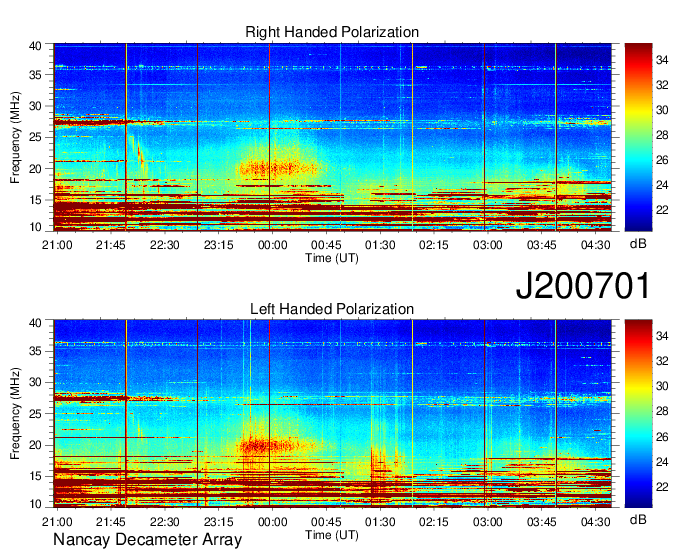This screenshot has height=552, width=680.
Task: Click the "30" frequency tick of Left Handed plot
Action: point(35,383)
